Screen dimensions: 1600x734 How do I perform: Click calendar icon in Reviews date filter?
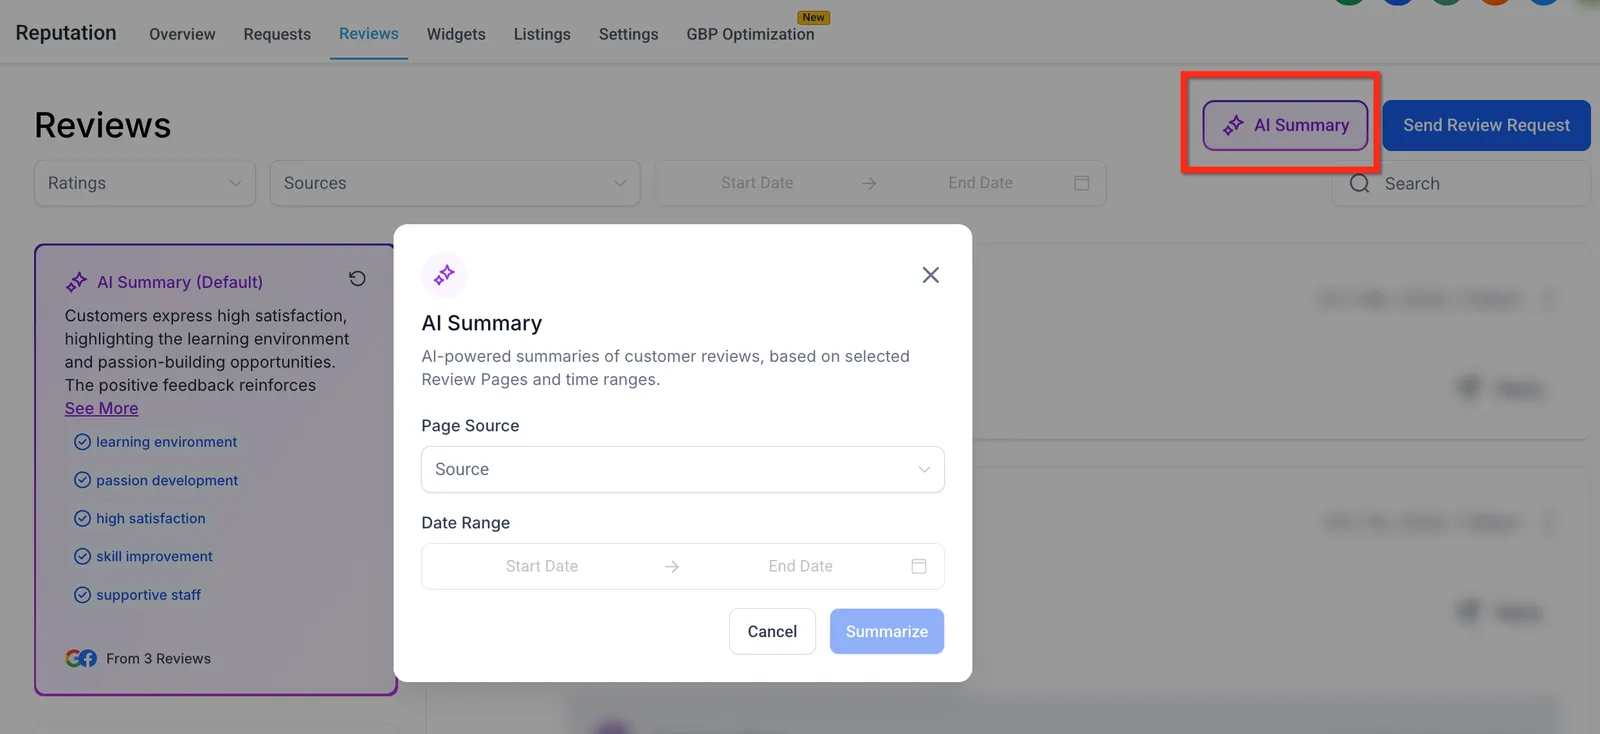pyautogui.click(x=1081, y=183)
